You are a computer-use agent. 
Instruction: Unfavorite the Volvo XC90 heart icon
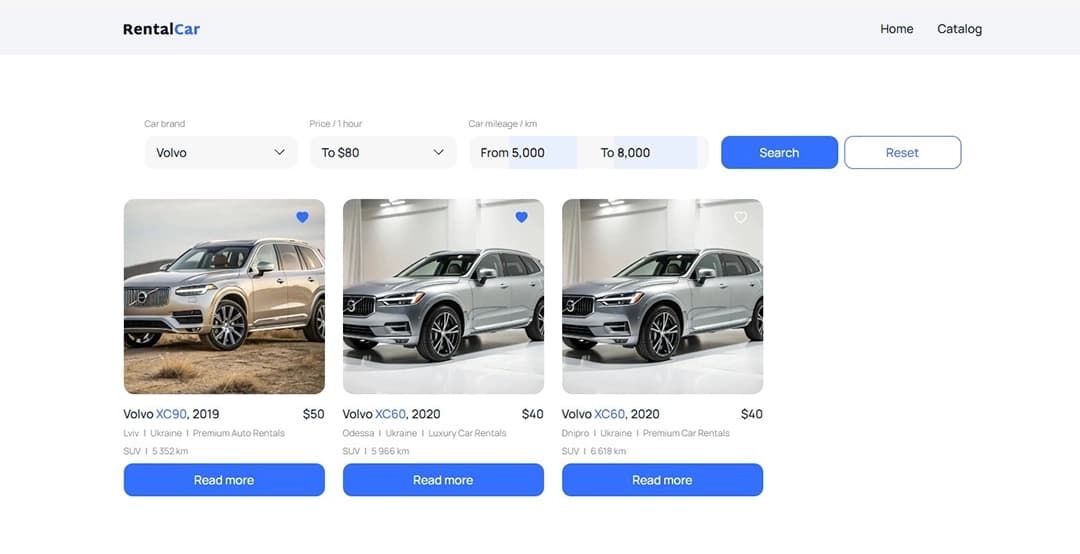click(x=302, y=217)
